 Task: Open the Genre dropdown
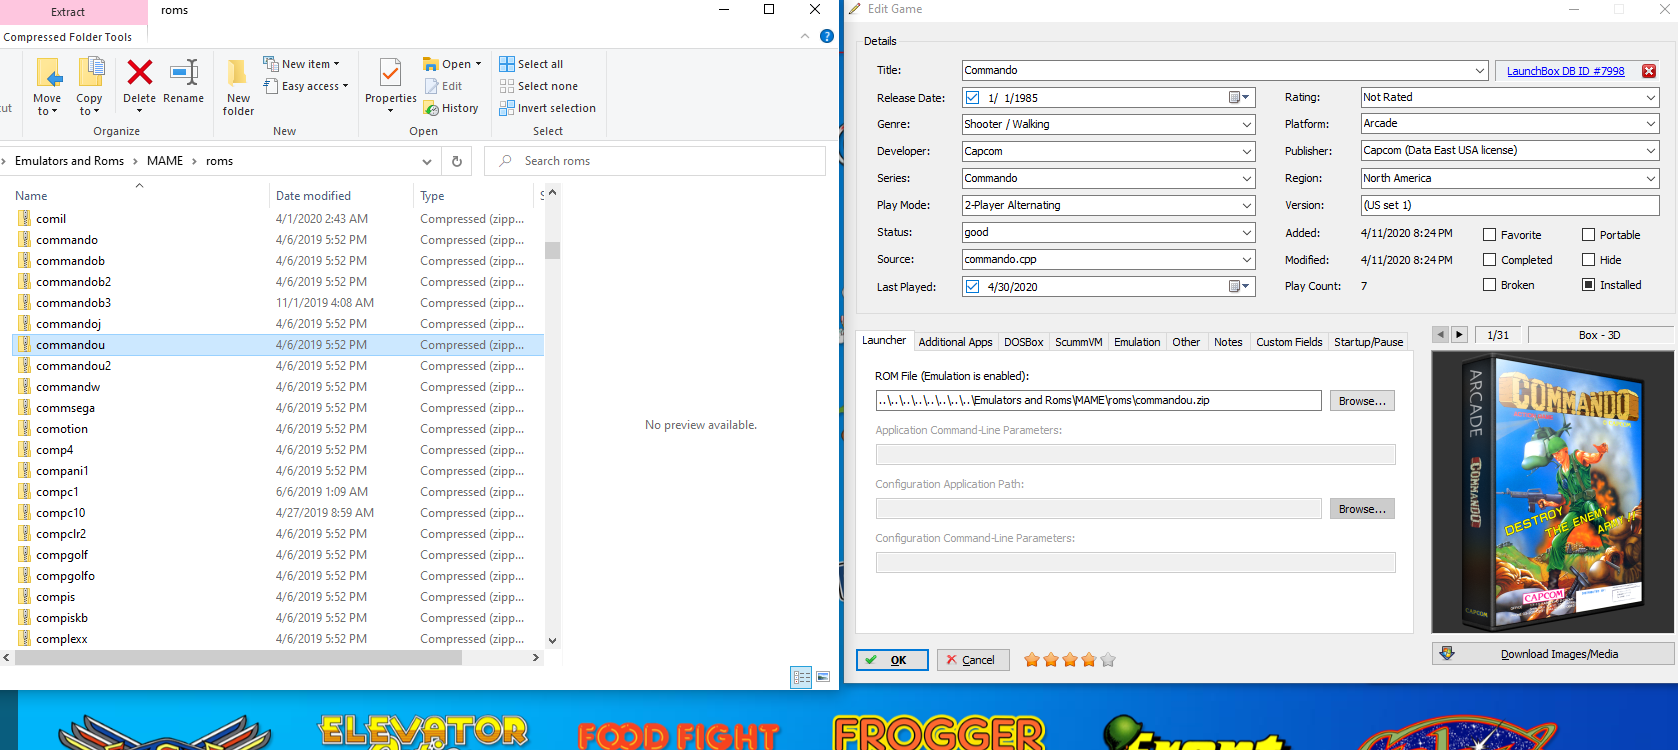[x=1247, y=125]
